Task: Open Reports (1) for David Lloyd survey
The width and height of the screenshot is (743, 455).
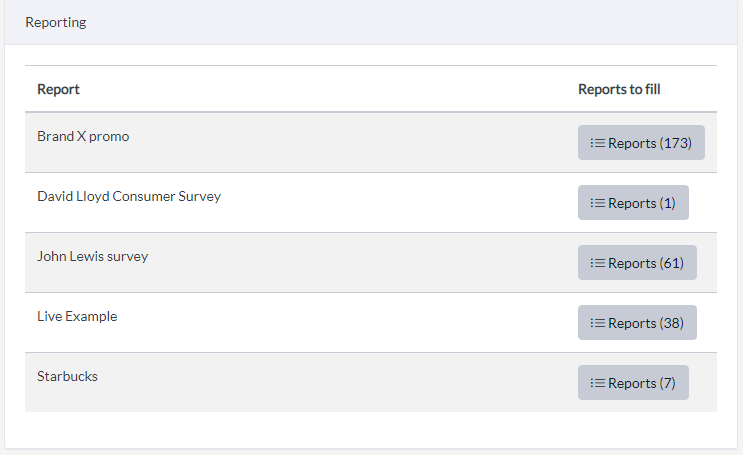Action: tap(633, 202)
